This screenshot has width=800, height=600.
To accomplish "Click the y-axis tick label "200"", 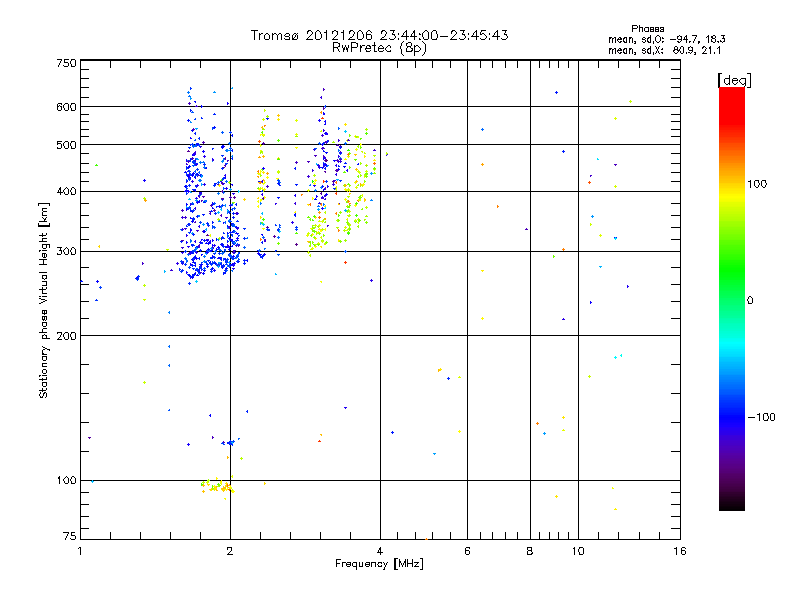I will point(66,336).
